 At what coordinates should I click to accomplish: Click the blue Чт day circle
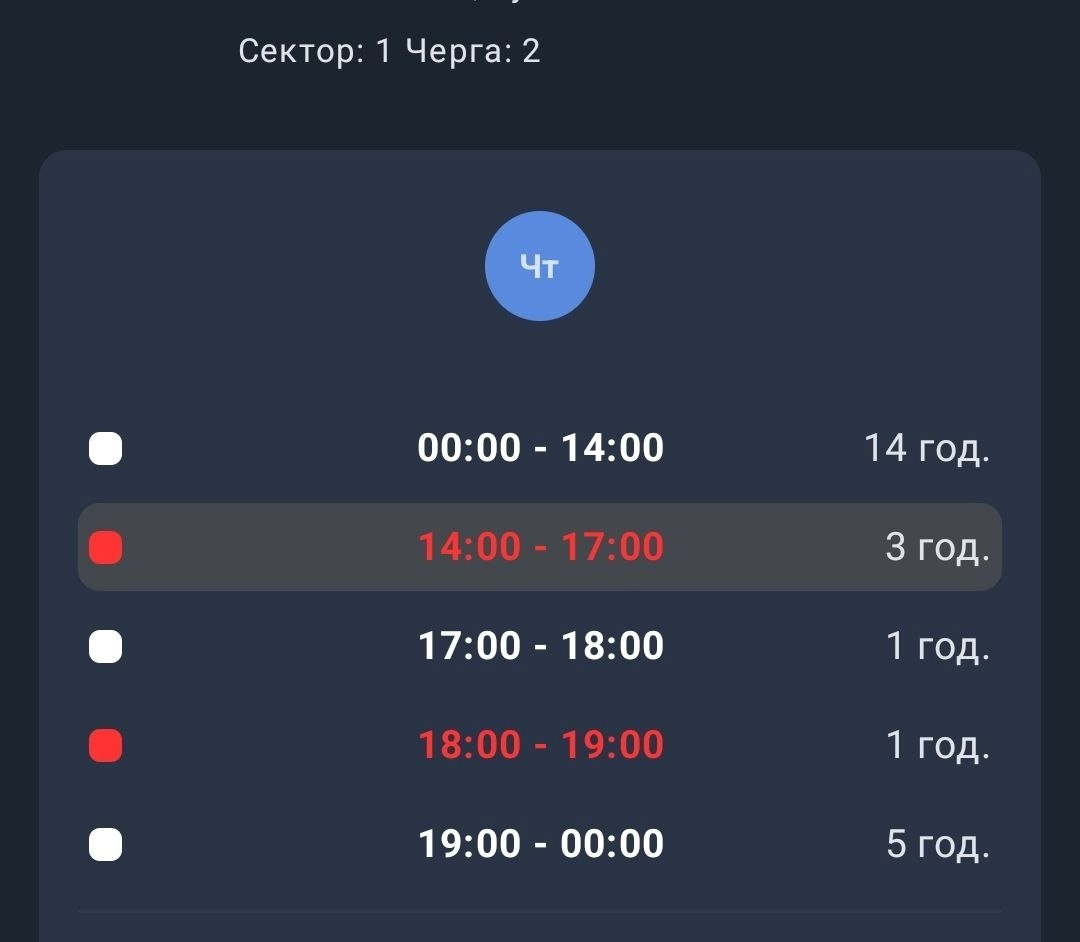coord(539,266)
